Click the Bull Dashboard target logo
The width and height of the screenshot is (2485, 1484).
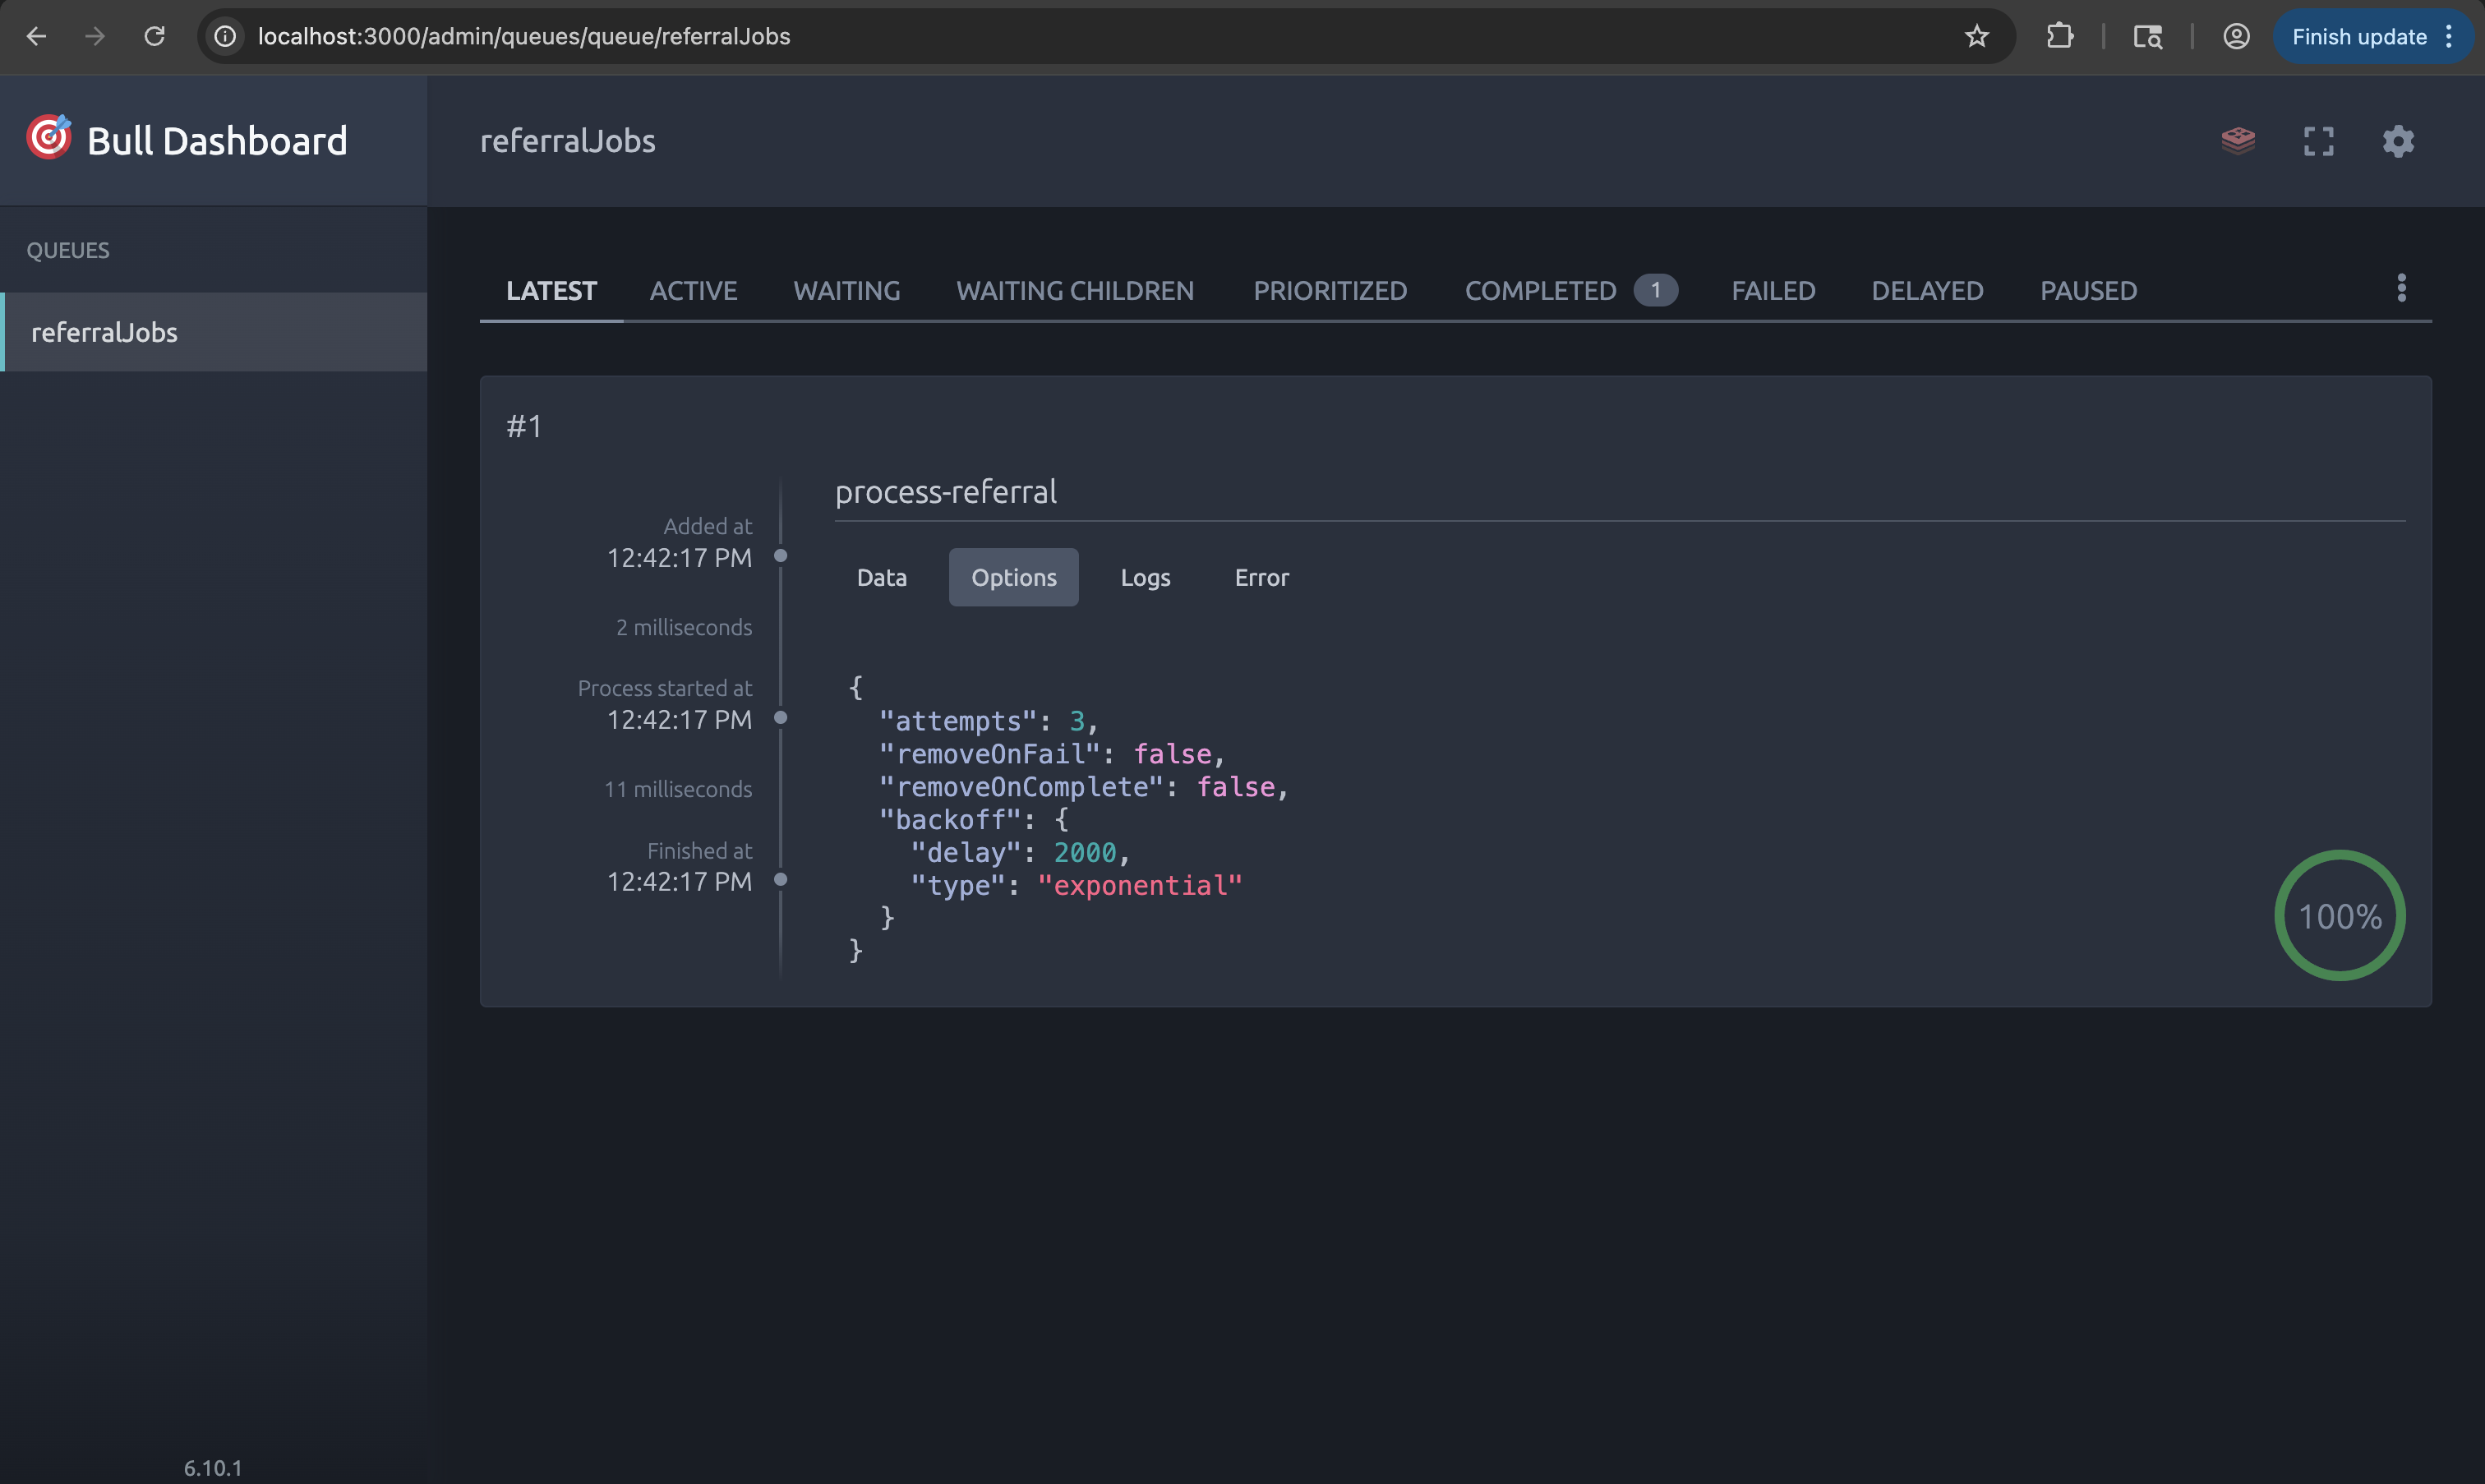49,138
